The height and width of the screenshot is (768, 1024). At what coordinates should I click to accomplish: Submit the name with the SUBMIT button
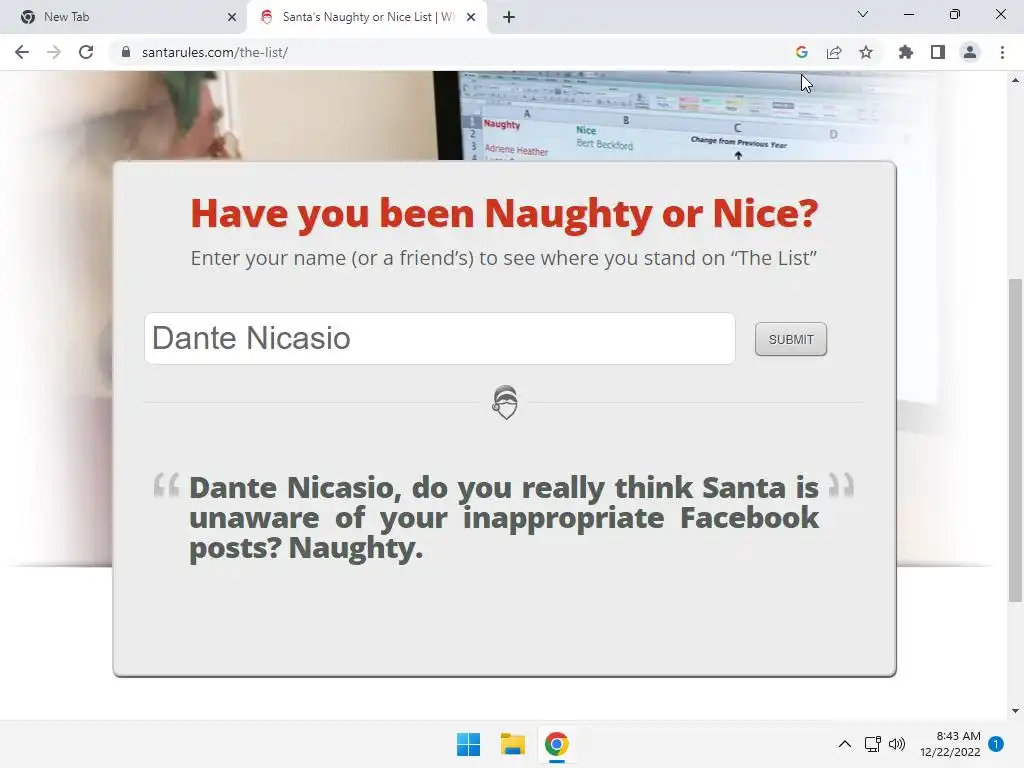click(x=791, y=339)
